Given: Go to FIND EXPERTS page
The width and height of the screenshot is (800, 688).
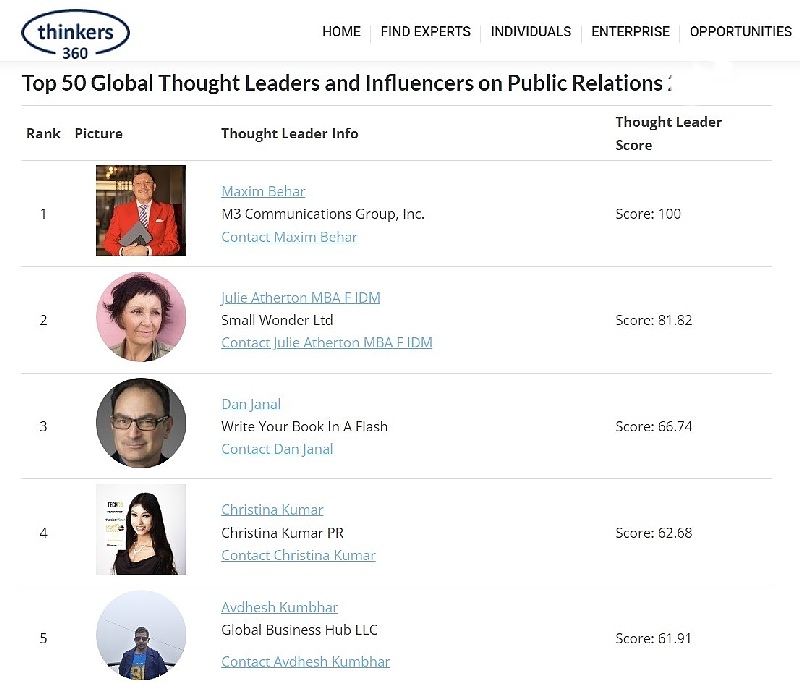Looking at the screenshot, I should (426, 32).
